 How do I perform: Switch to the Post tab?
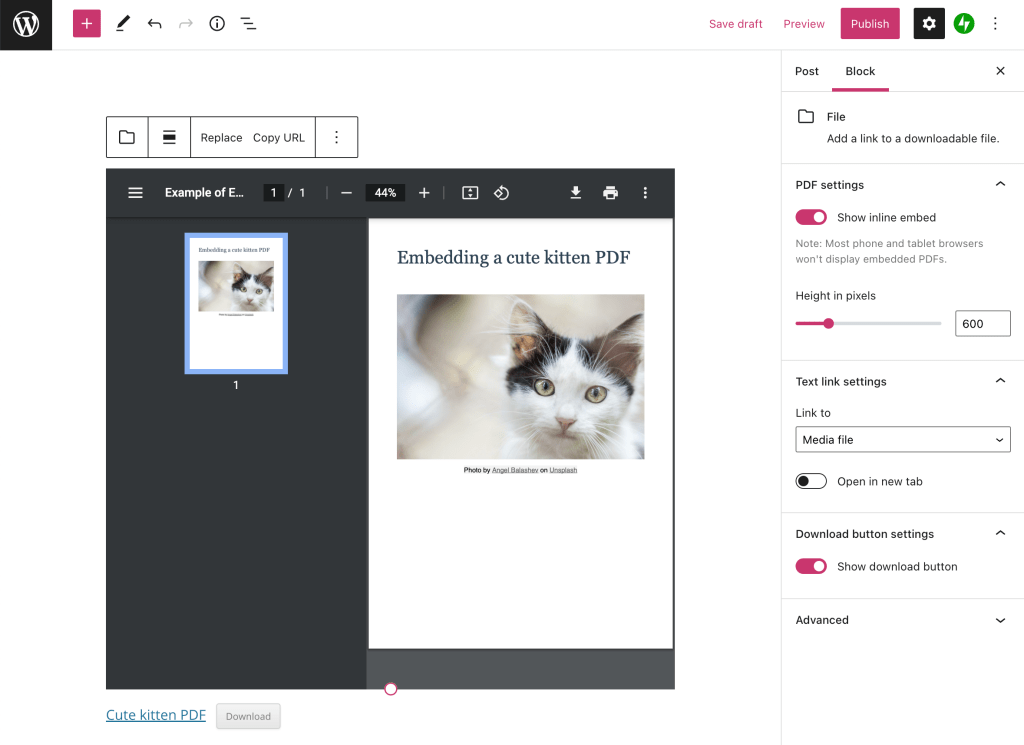tap(807, 71)
